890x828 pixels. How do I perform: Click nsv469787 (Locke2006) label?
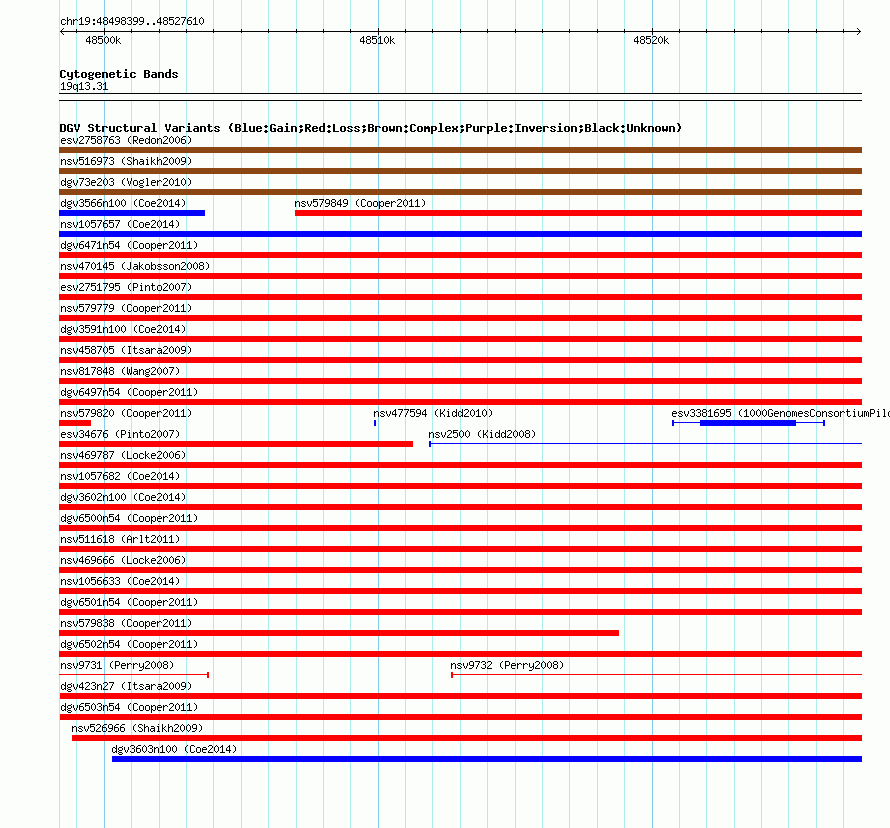click(x=123, y=455)
